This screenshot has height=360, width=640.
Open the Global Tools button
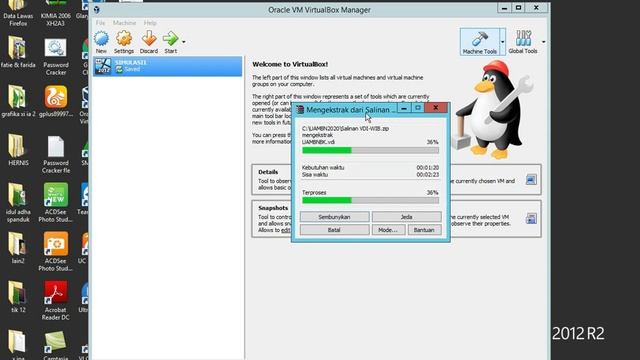[523, 42]
